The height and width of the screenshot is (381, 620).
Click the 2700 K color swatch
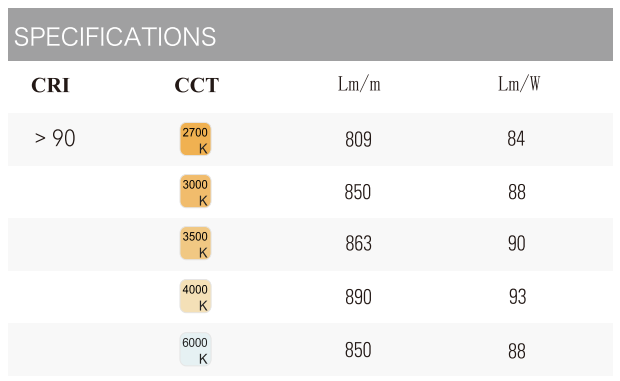[195, 139]
